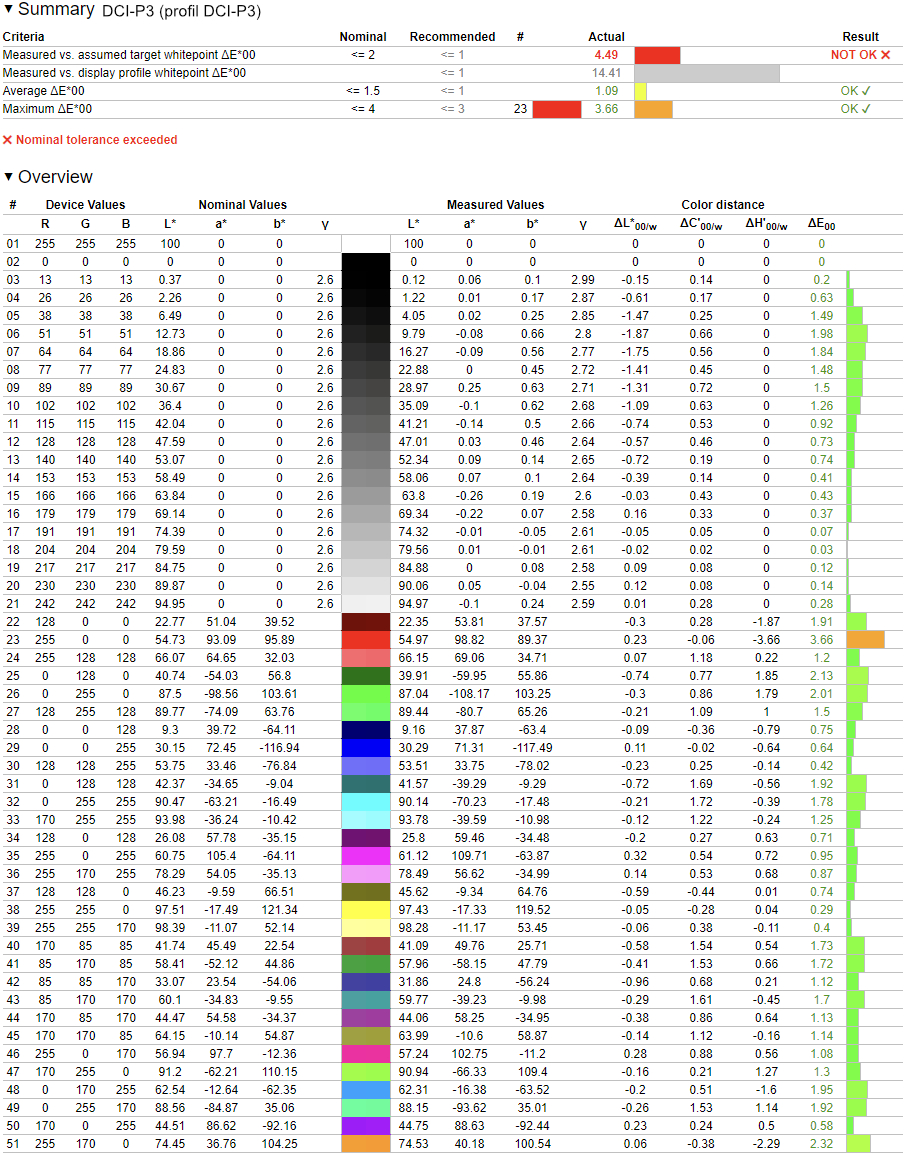905x1155 pixels.
Task: Click the -108.17 measured a* value
Action: tap(469, 694)
